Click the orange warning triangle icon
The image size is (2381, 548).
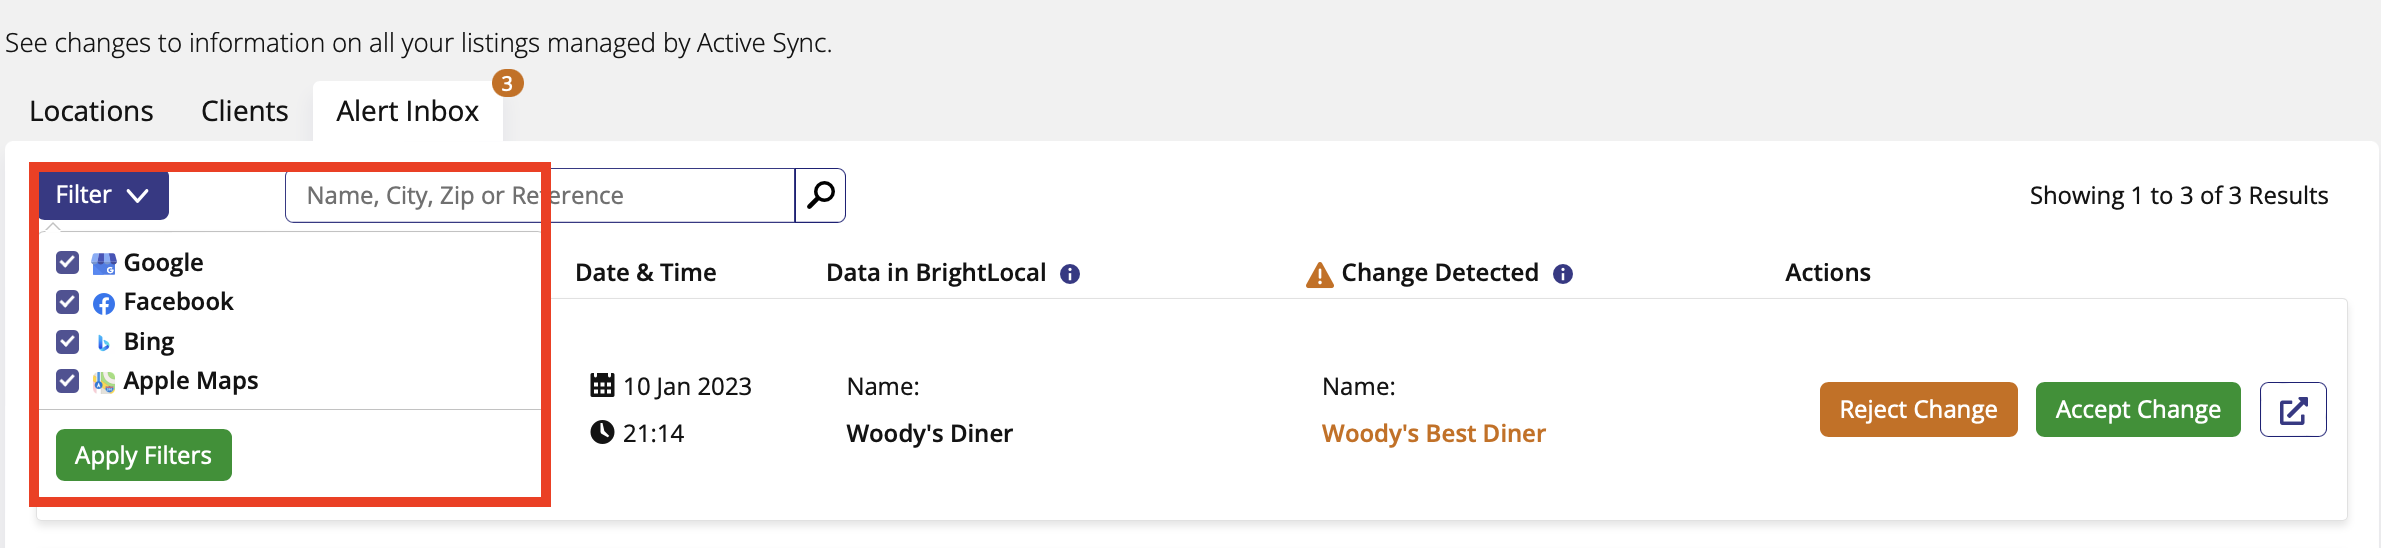1319,274
